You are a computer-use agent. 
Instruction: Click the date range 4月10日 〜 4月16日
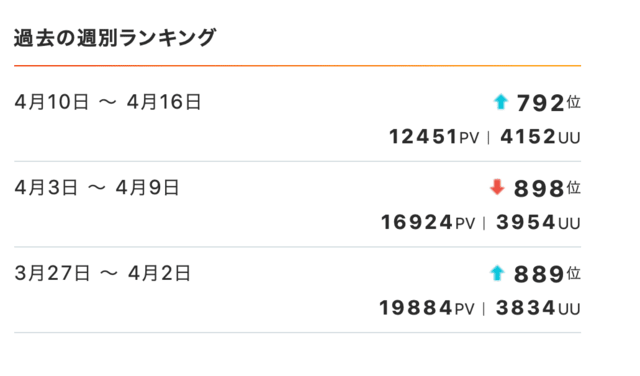[x=108, y=102]
